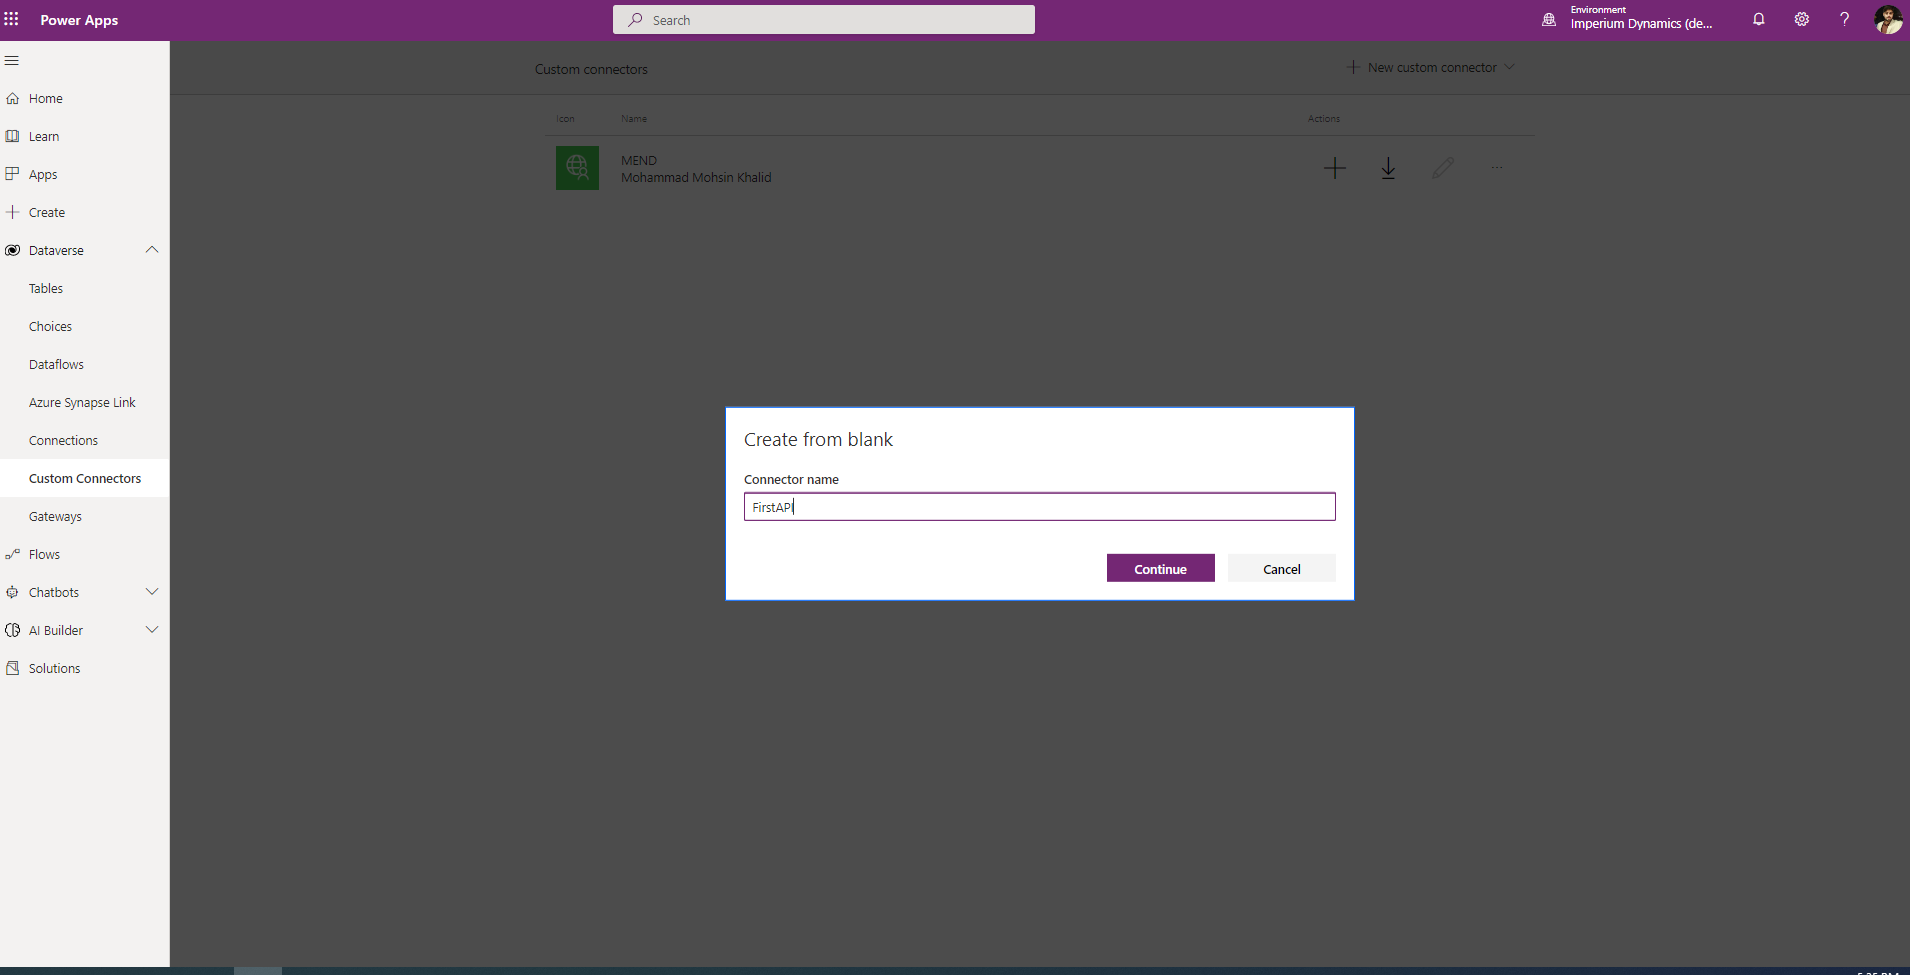
Task: Collapse the left navigation hamburger menu
Action: 12,61
